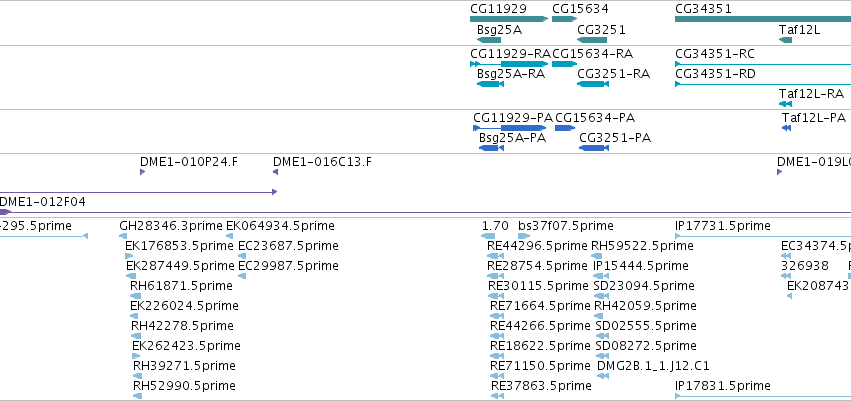Select the CG3251-PA protein glyph
851x401 pixels.
point(594,148)
